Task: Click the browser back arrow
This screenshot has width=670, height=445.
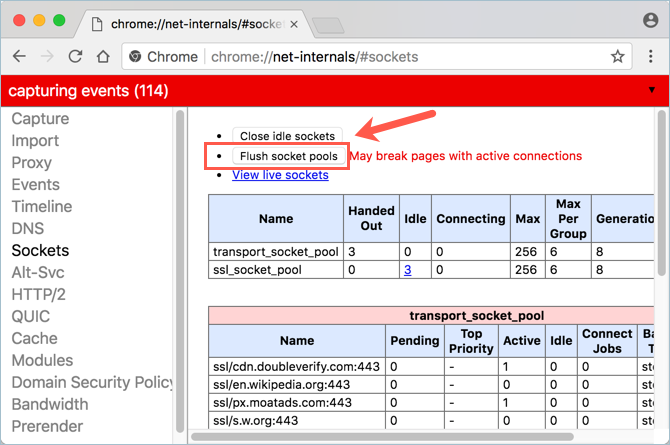Action: [x=19, y=56]
